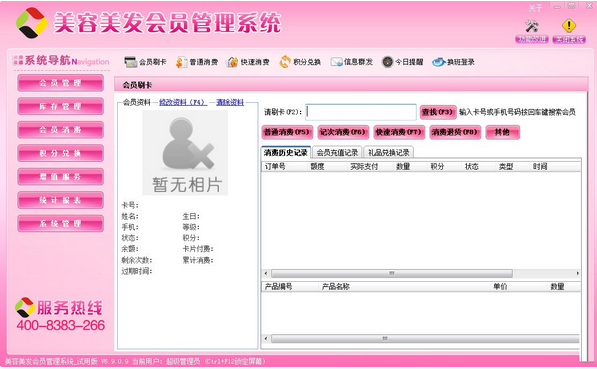Click the 请刷卡 card number input field
Screen dimensions: 597x369
tap(361, 112)
